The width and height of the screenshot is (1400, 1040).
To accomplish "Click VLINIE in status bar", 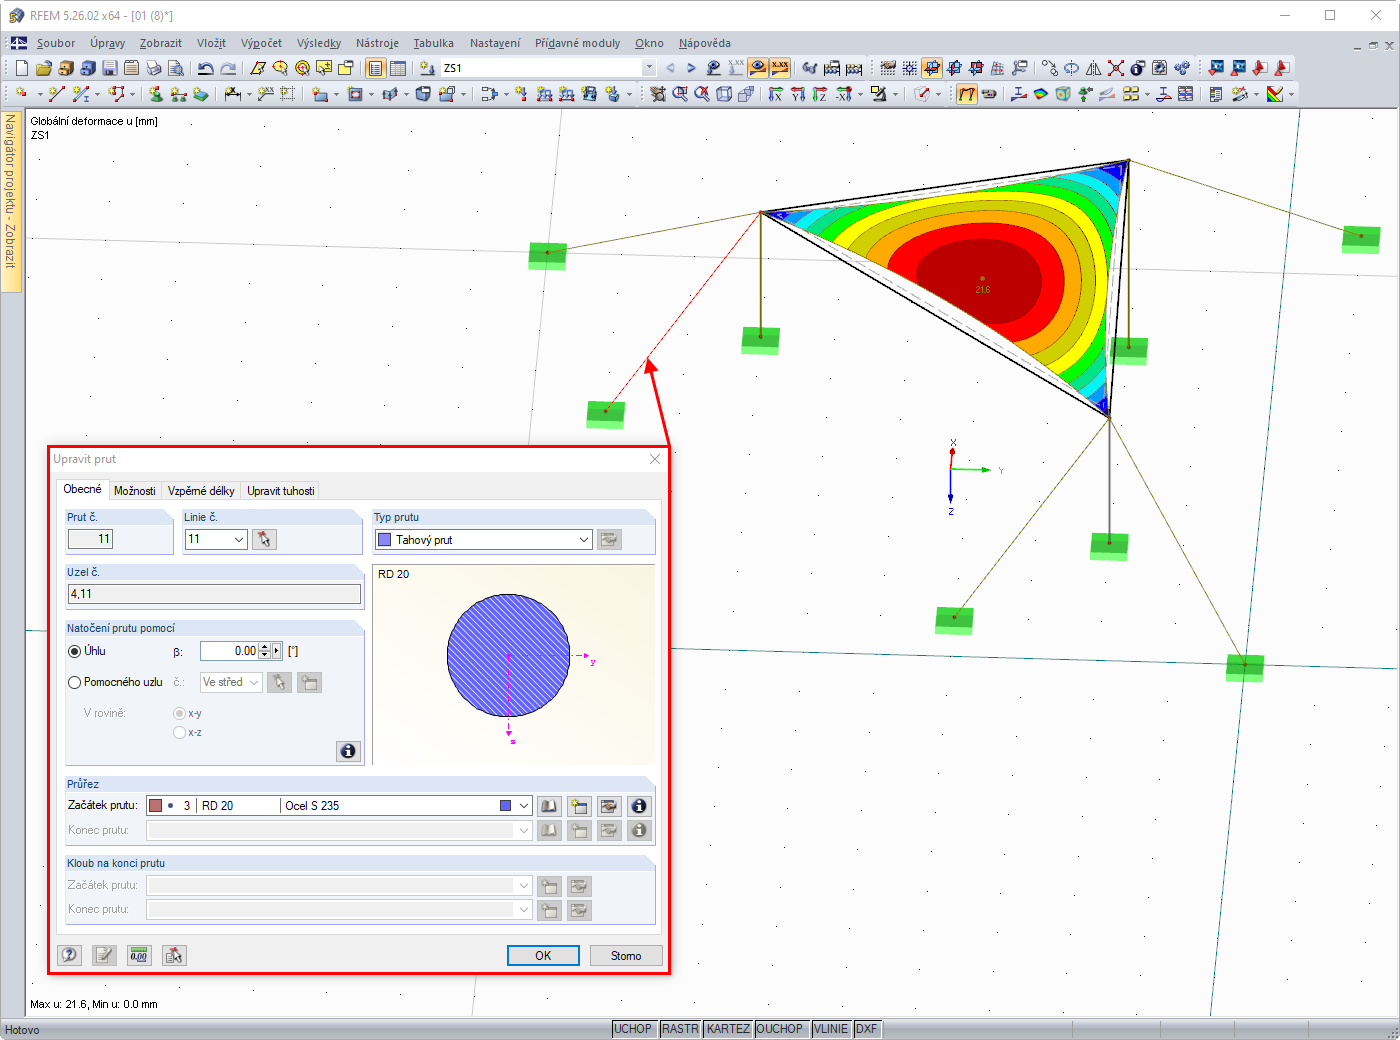I will click(x=831, y=1029).
